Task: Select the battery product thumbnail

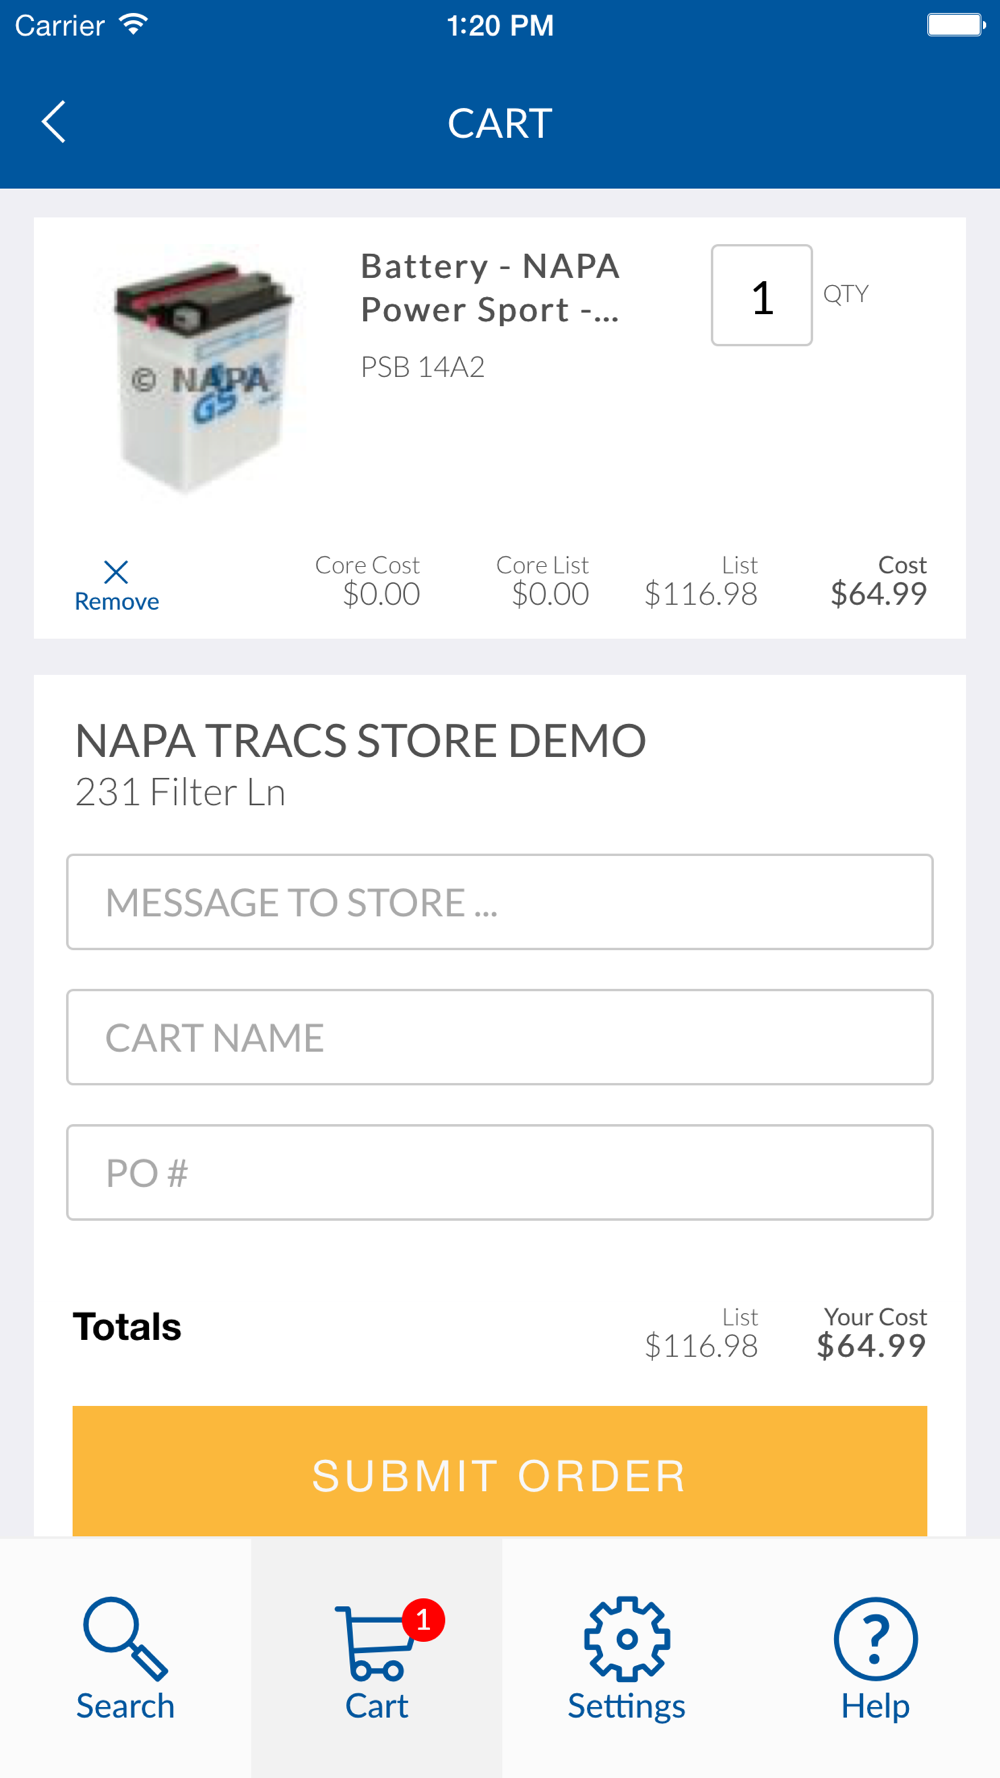Action: click(205, 375)
